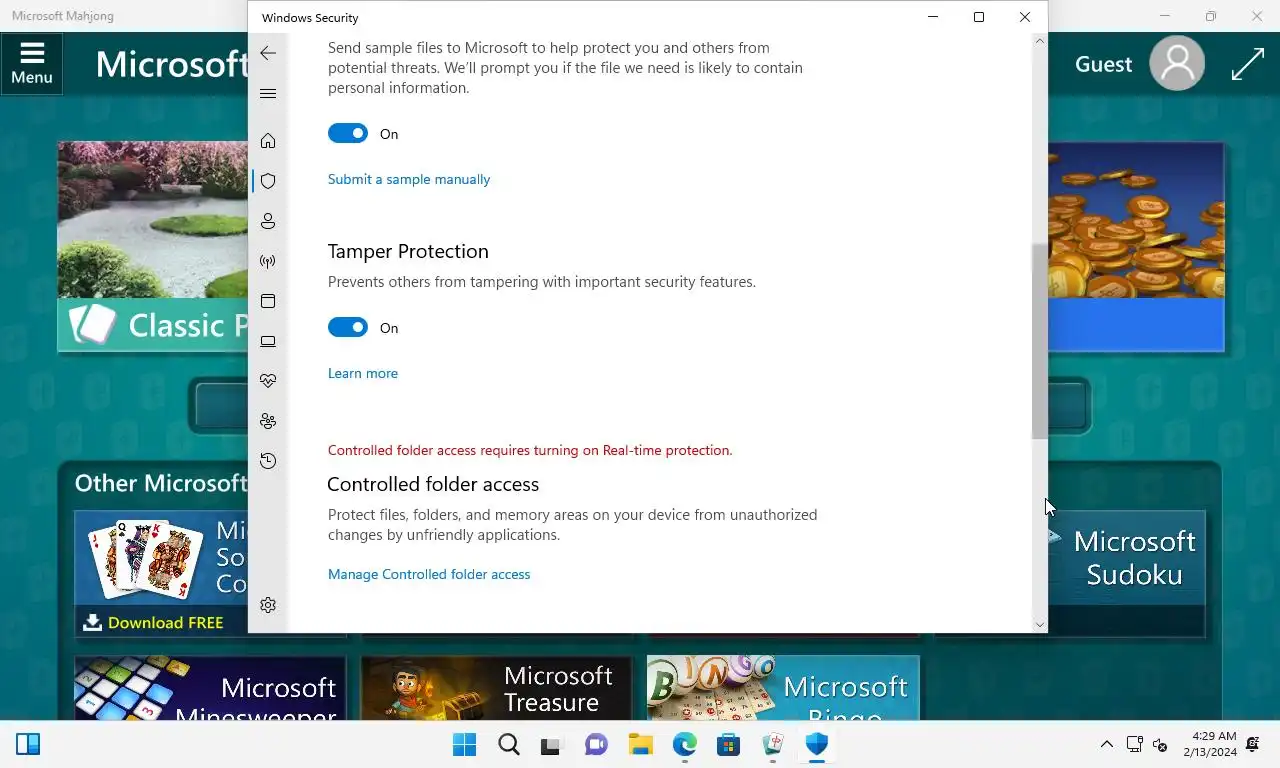Turn off Tamper Protection toggle
This screenshot has width=1280, height=768.
[x=348, y=327]
